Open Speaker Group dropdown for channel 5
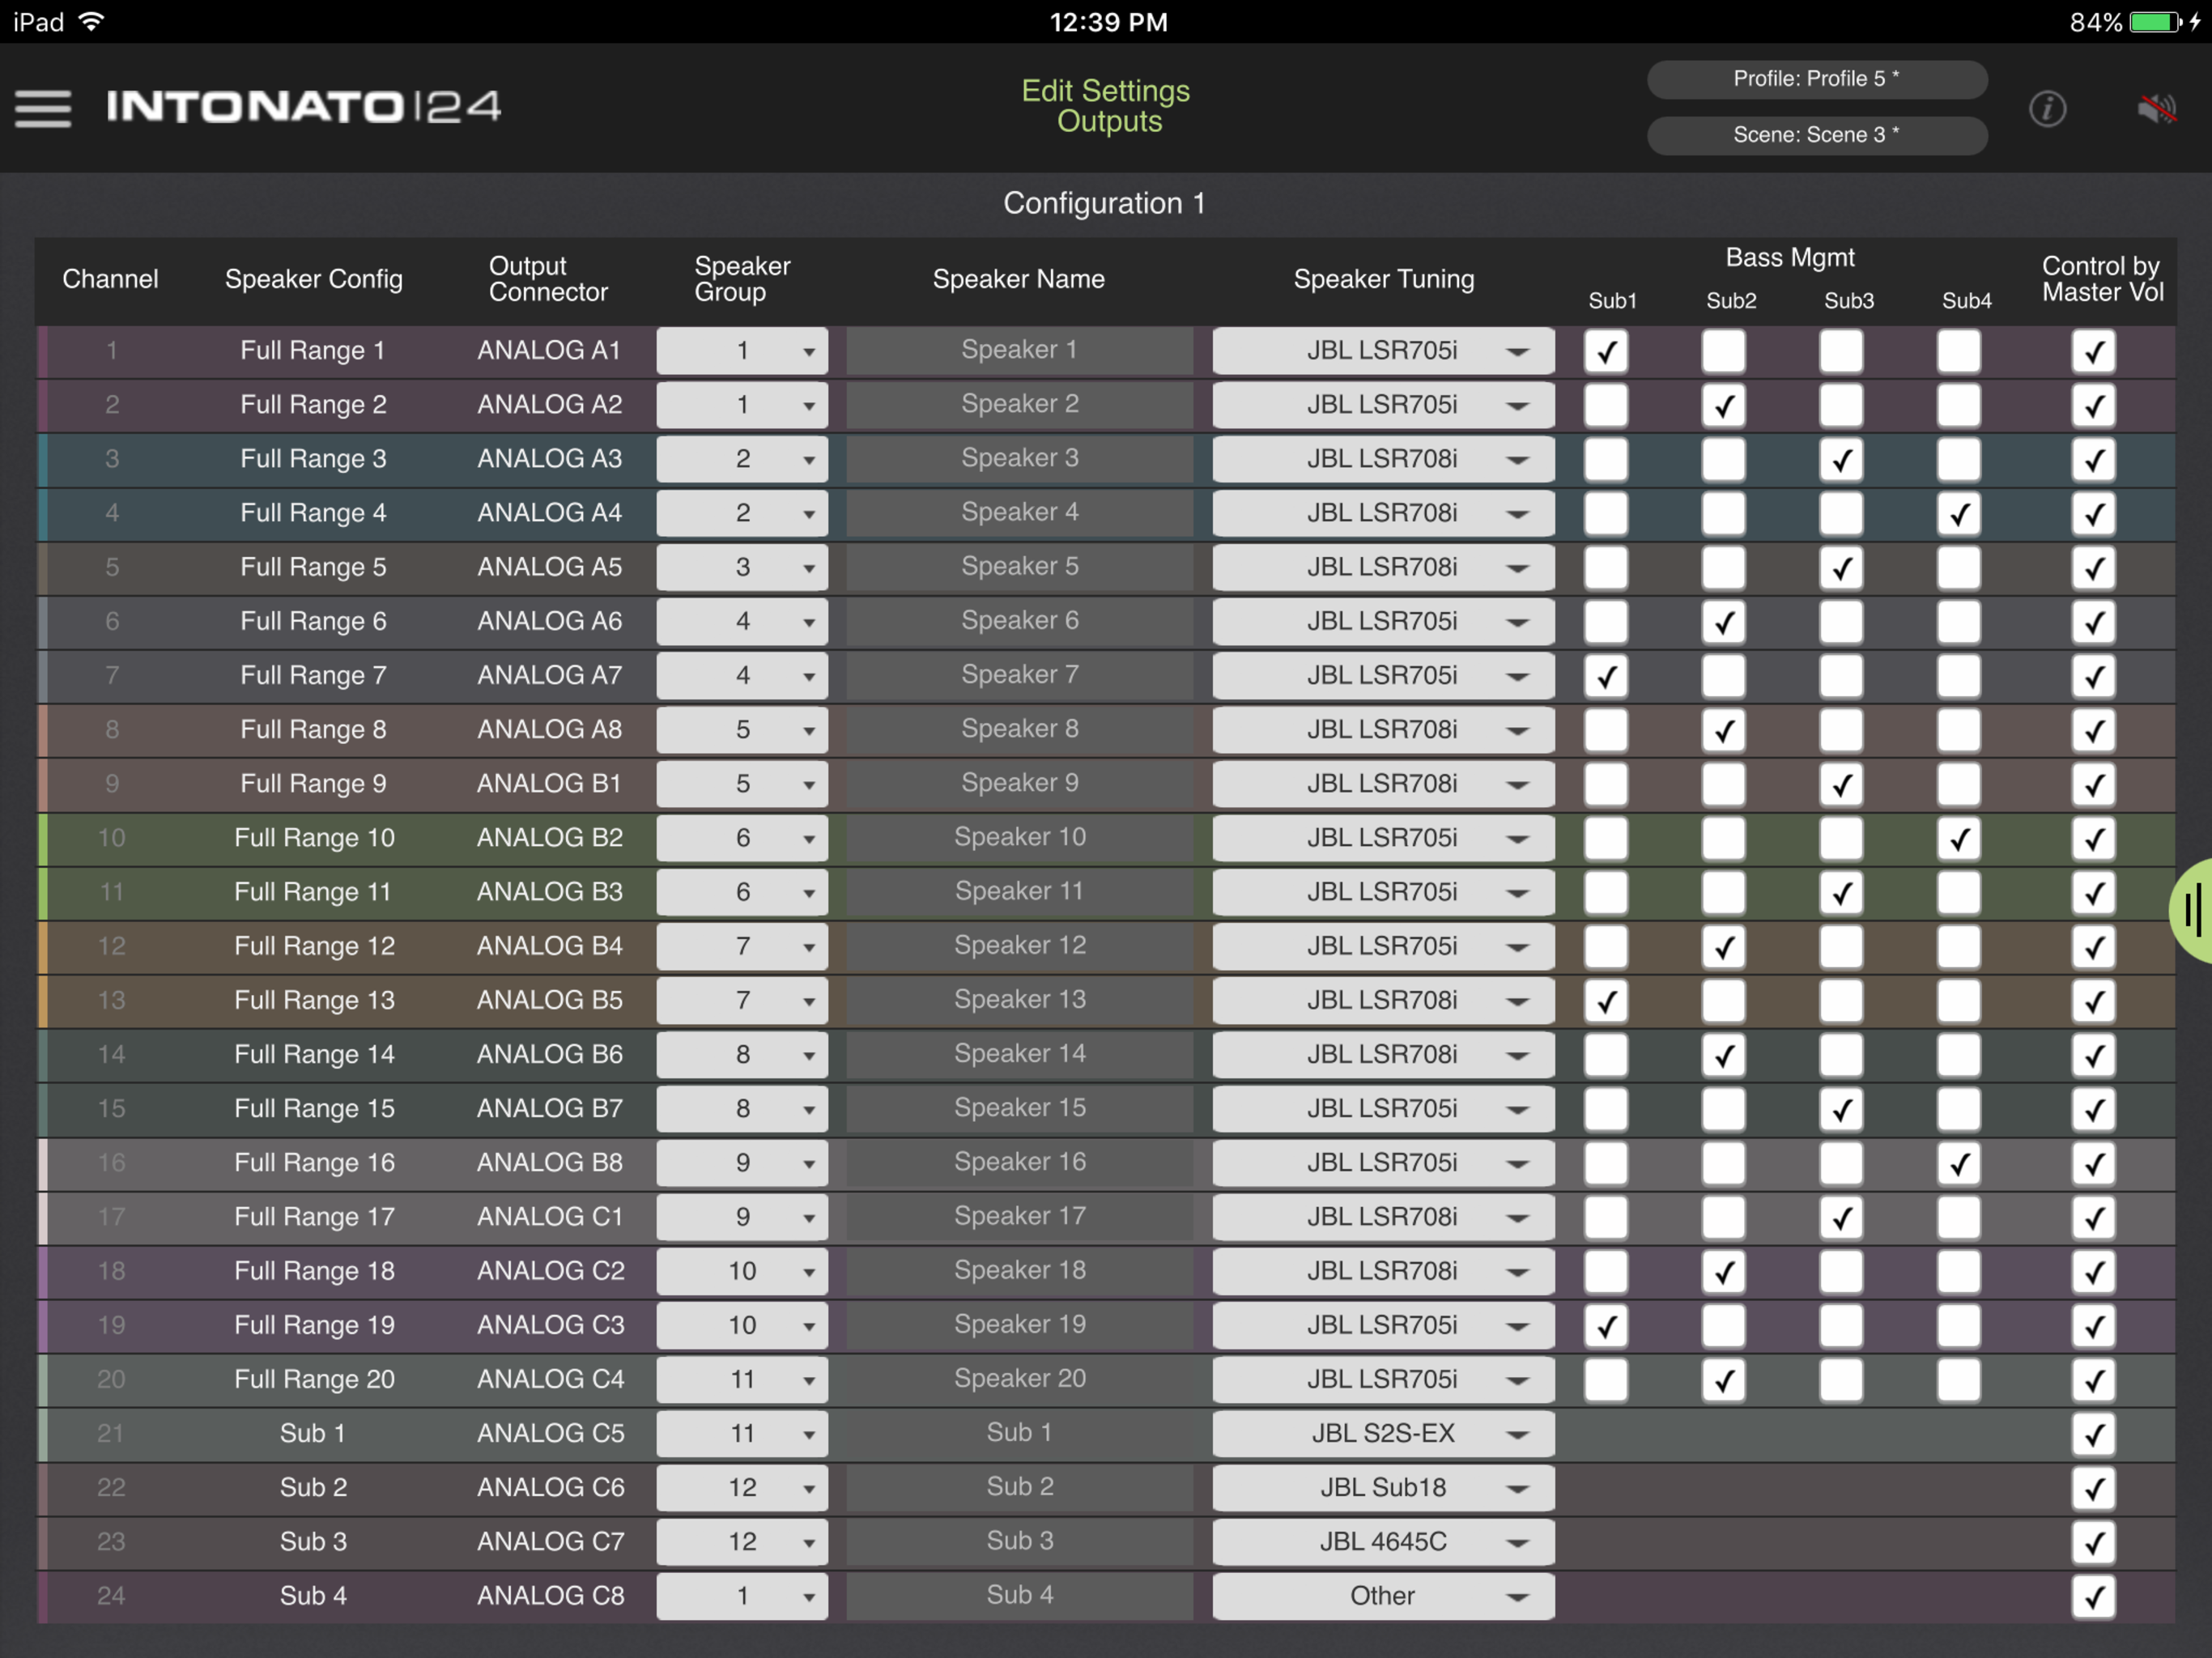The width and height of the screenshot is (2212, 1658). pyautogui.click(x=742, y=567)
